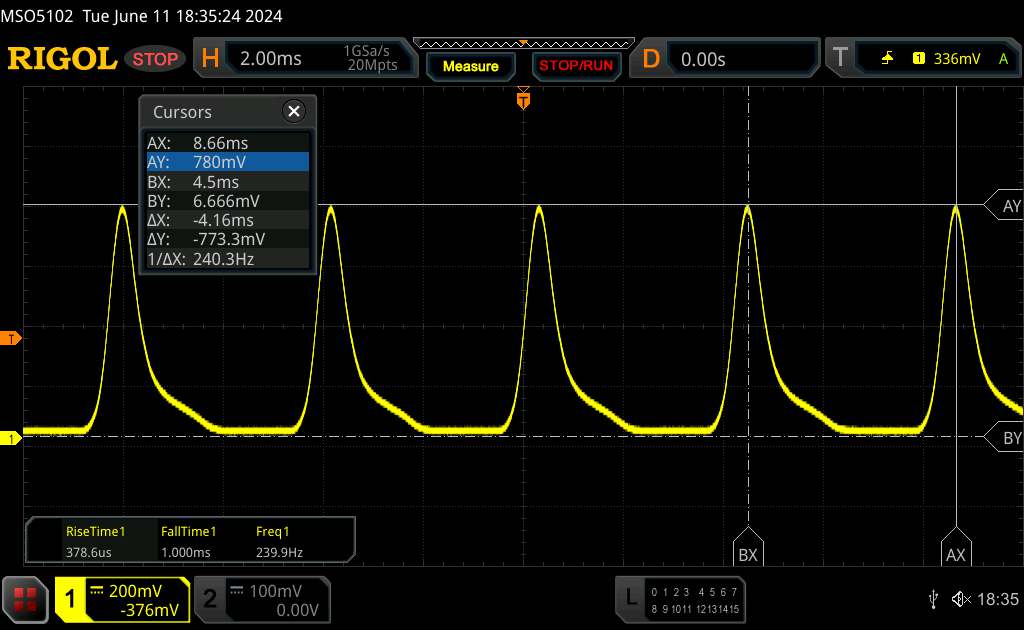Close the Cursors panel

[x=294, y=112]
